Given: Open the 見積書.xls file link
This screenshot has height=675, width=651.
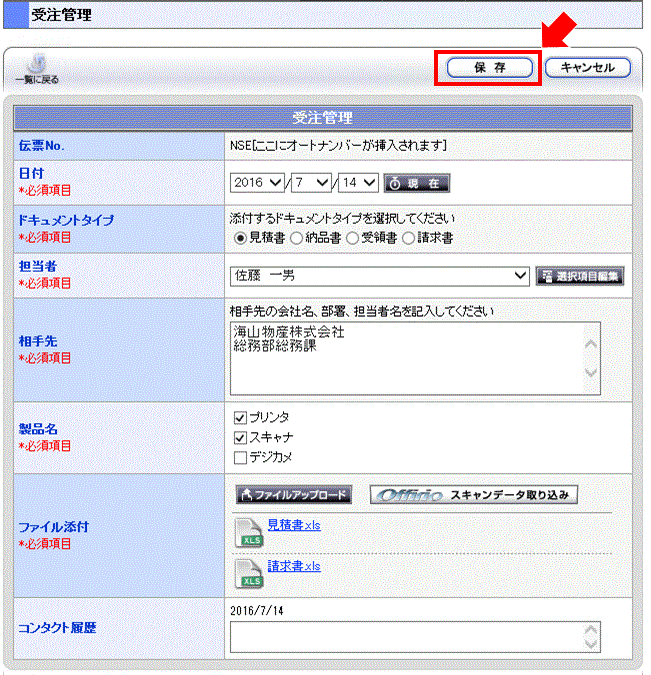Looking at the screenshot, I should (x=293, y=526).
